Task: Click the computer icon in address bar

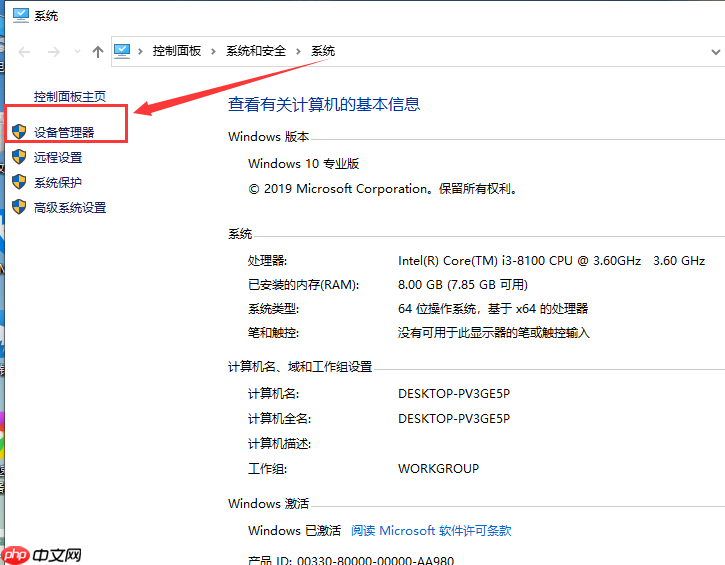Action: (x=122, y=51)
